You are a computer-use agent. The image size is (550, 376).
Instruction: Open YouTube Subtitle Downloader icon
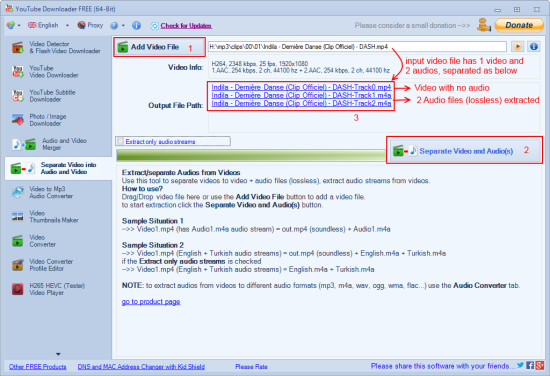[x=18, y=96]
